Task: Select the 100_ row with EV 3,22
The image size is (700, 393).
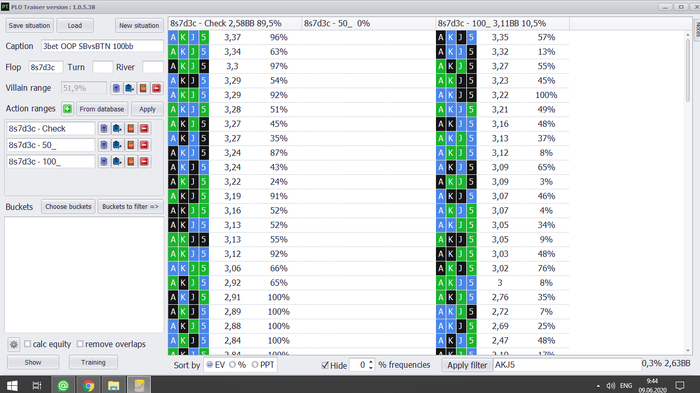Action: [502, 95]
